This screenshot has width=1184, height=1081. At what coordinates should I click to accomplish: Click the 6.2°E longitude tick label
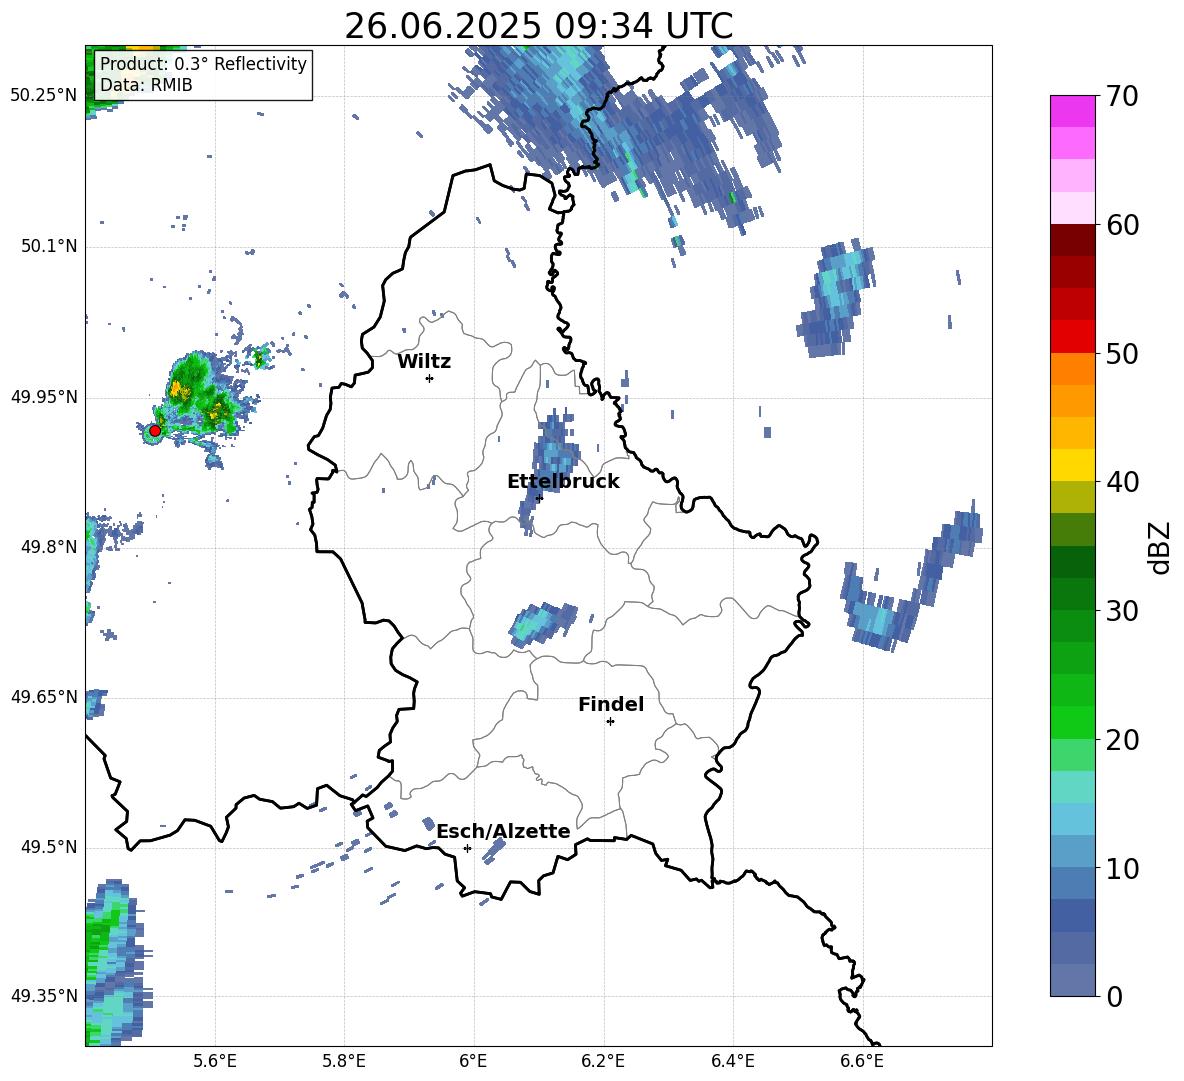click(x=603, y=1061)
